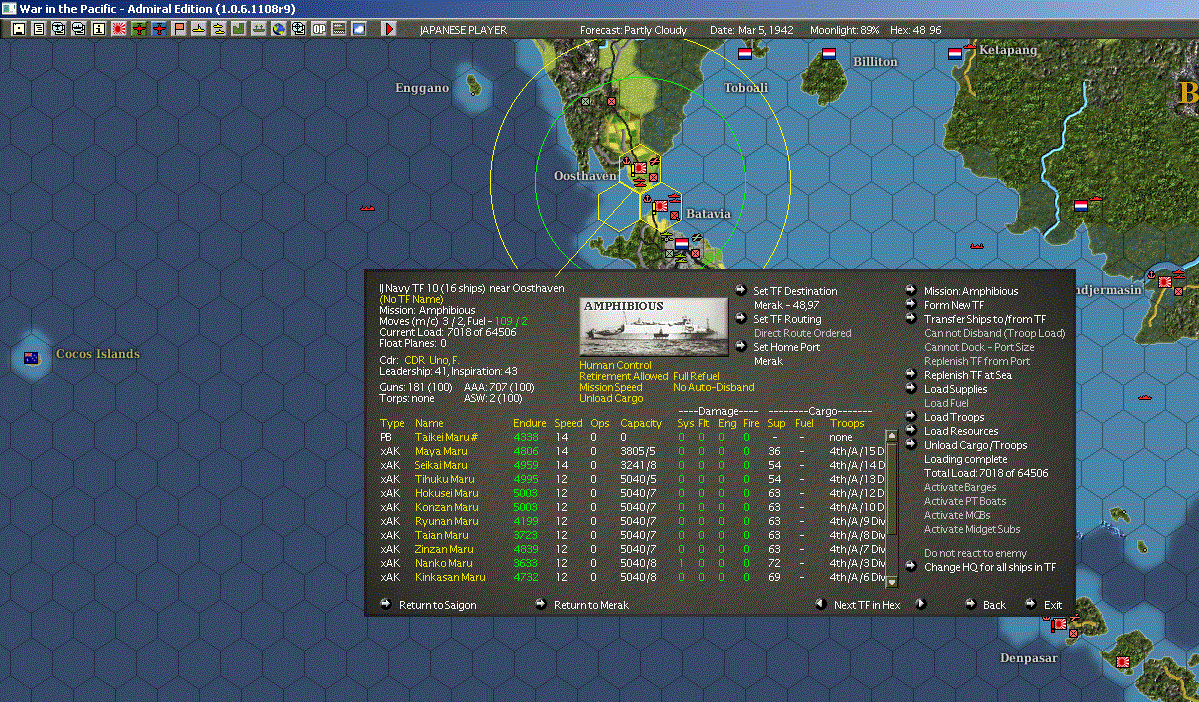Click the Dutch flag base near Ketapang
The image size is (1199, 702).
click(954, 54)
